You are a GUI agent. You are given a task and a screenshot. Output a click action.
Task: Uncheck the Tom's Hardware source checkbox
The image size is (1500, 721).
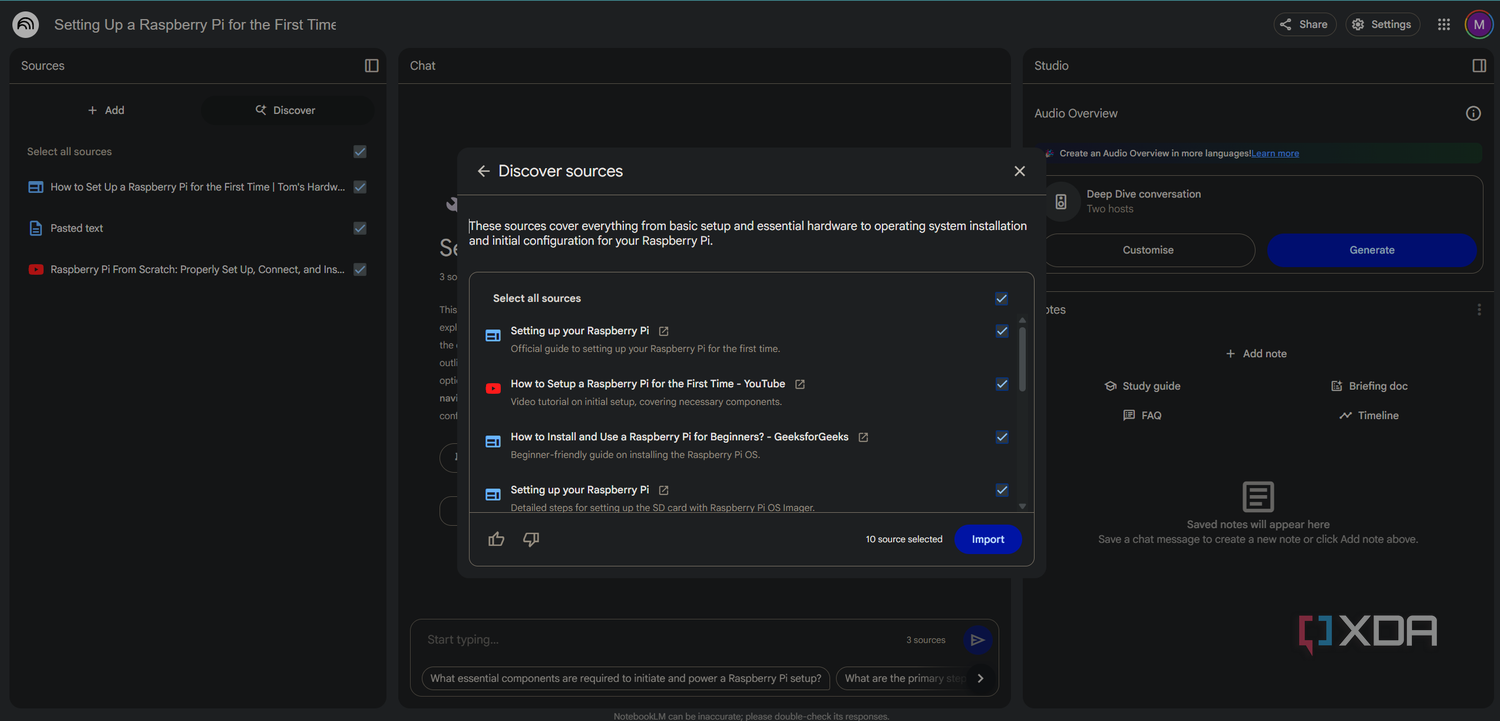[360, 187]
